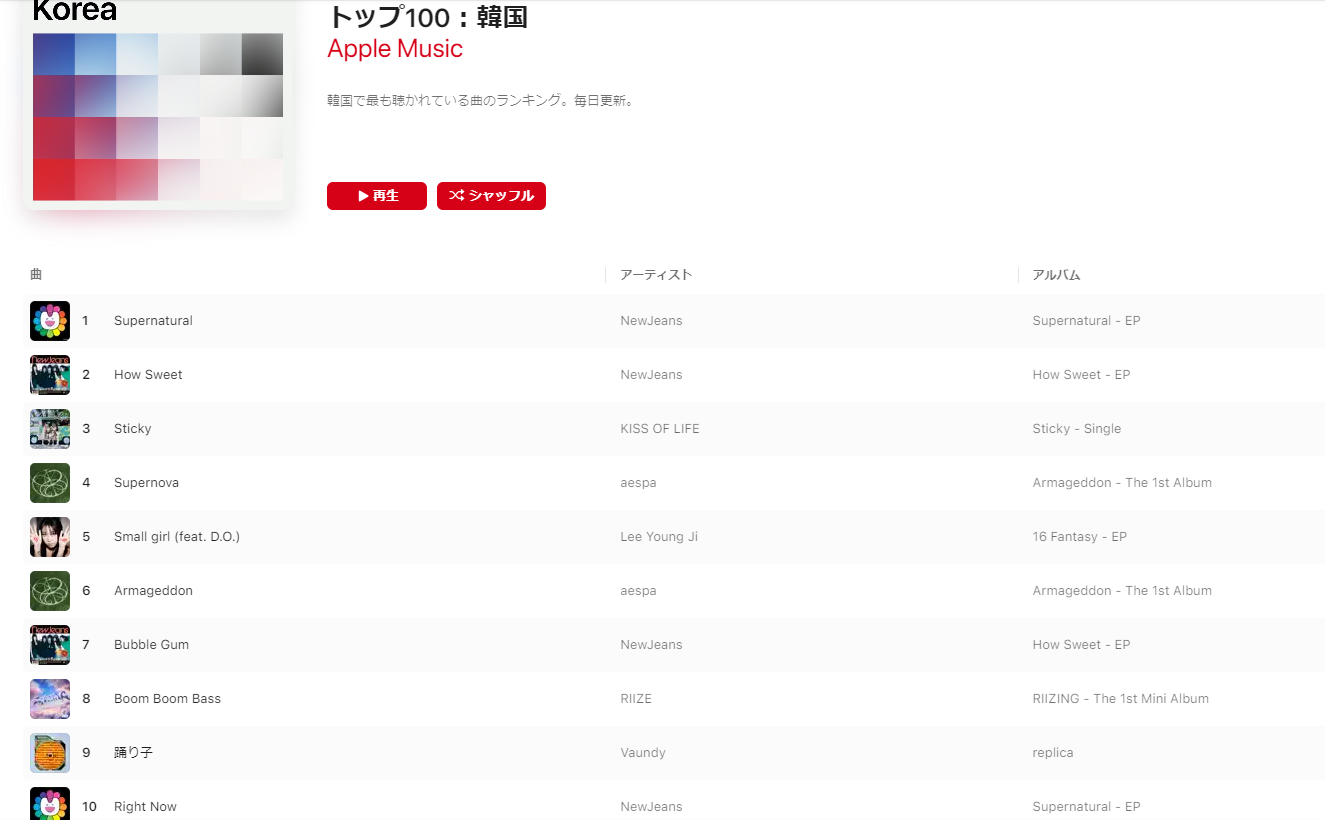Click the Boom Boom Bass album artwork
Viewport: 1325px width, 820px height.
(x=50, y=699)
